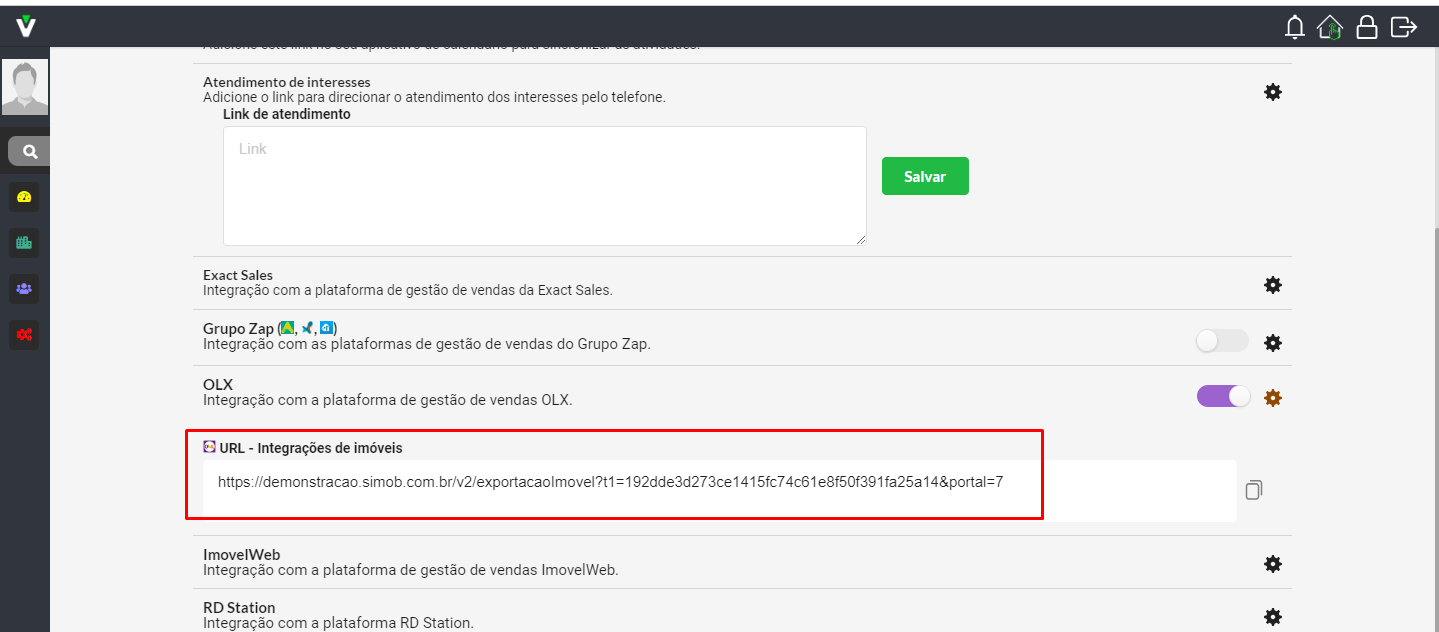1439x632 pixels.
Task: Open the yellow dashboard gauge in sidebar
Action: click(25, 197)
